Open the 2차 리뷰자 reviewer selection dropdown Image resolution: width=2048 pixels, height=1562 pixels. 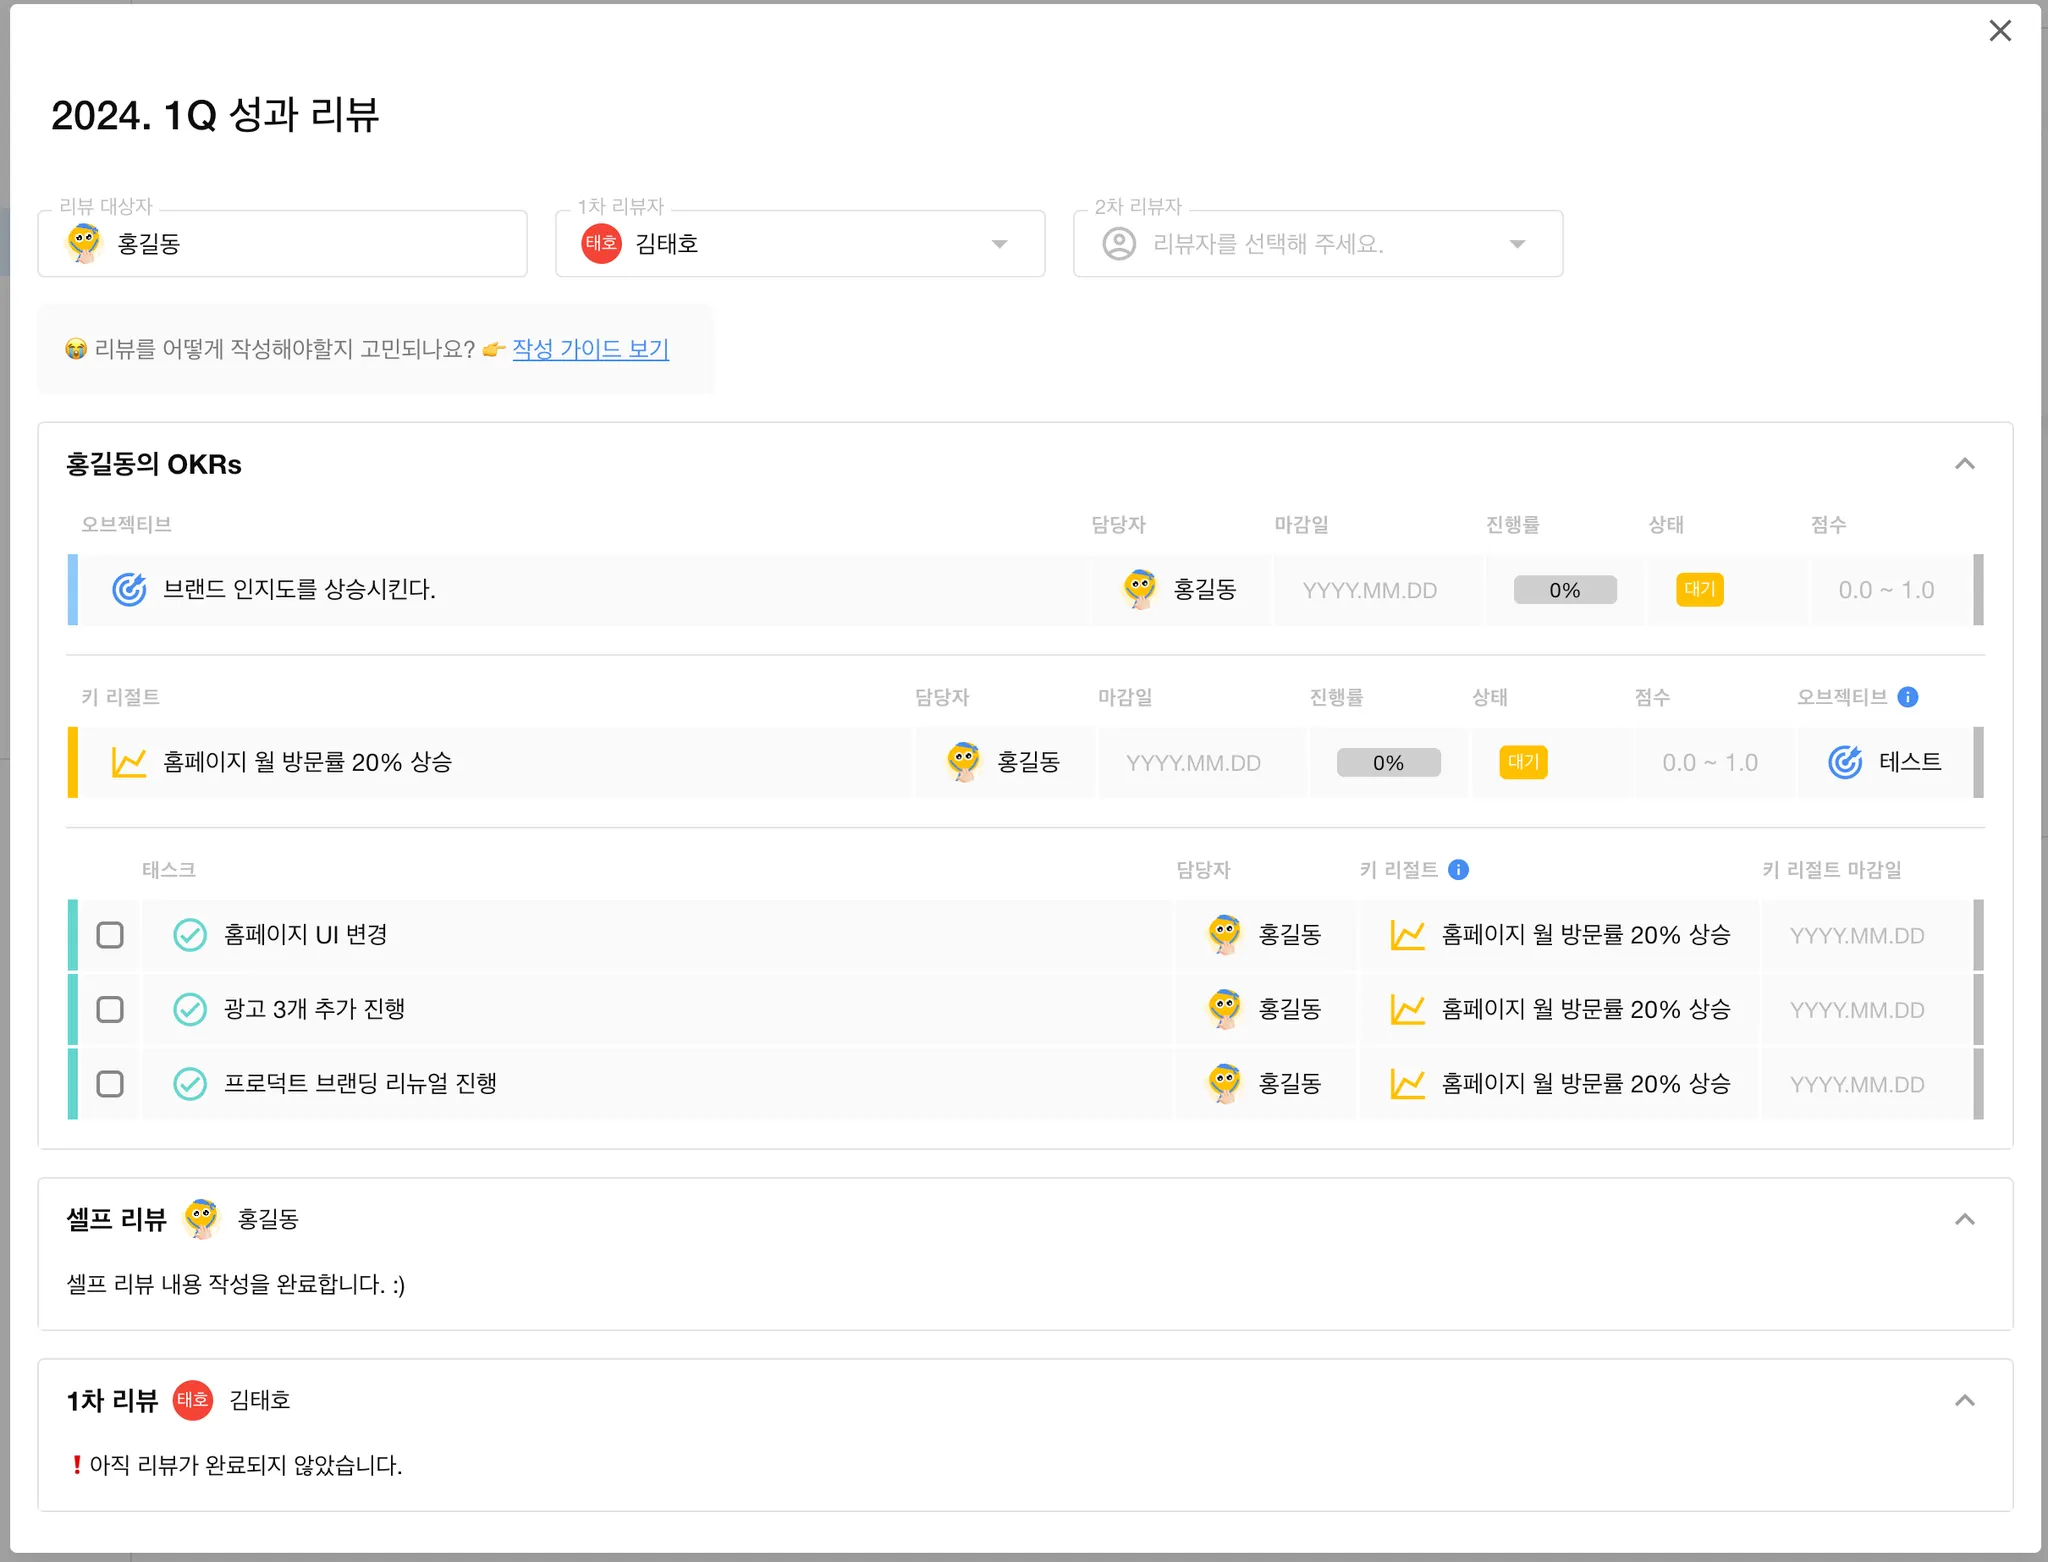point(1317,244)
